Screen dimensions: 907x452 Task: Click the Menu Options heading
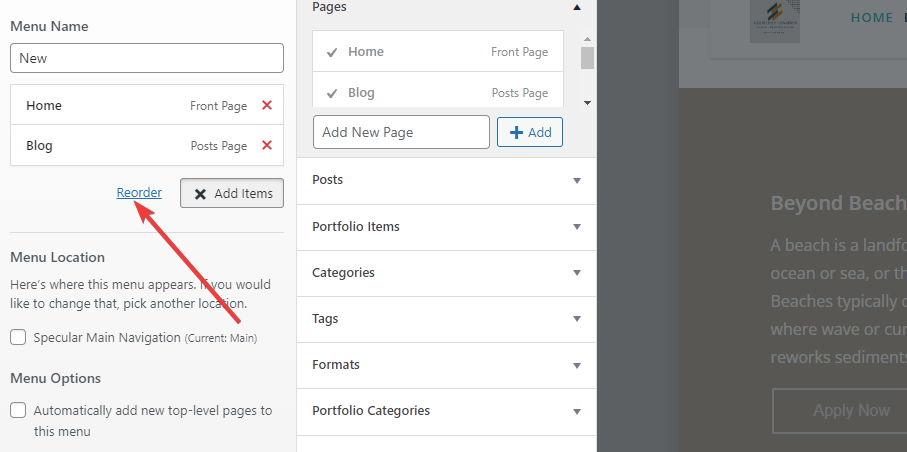tap(56, 378)
